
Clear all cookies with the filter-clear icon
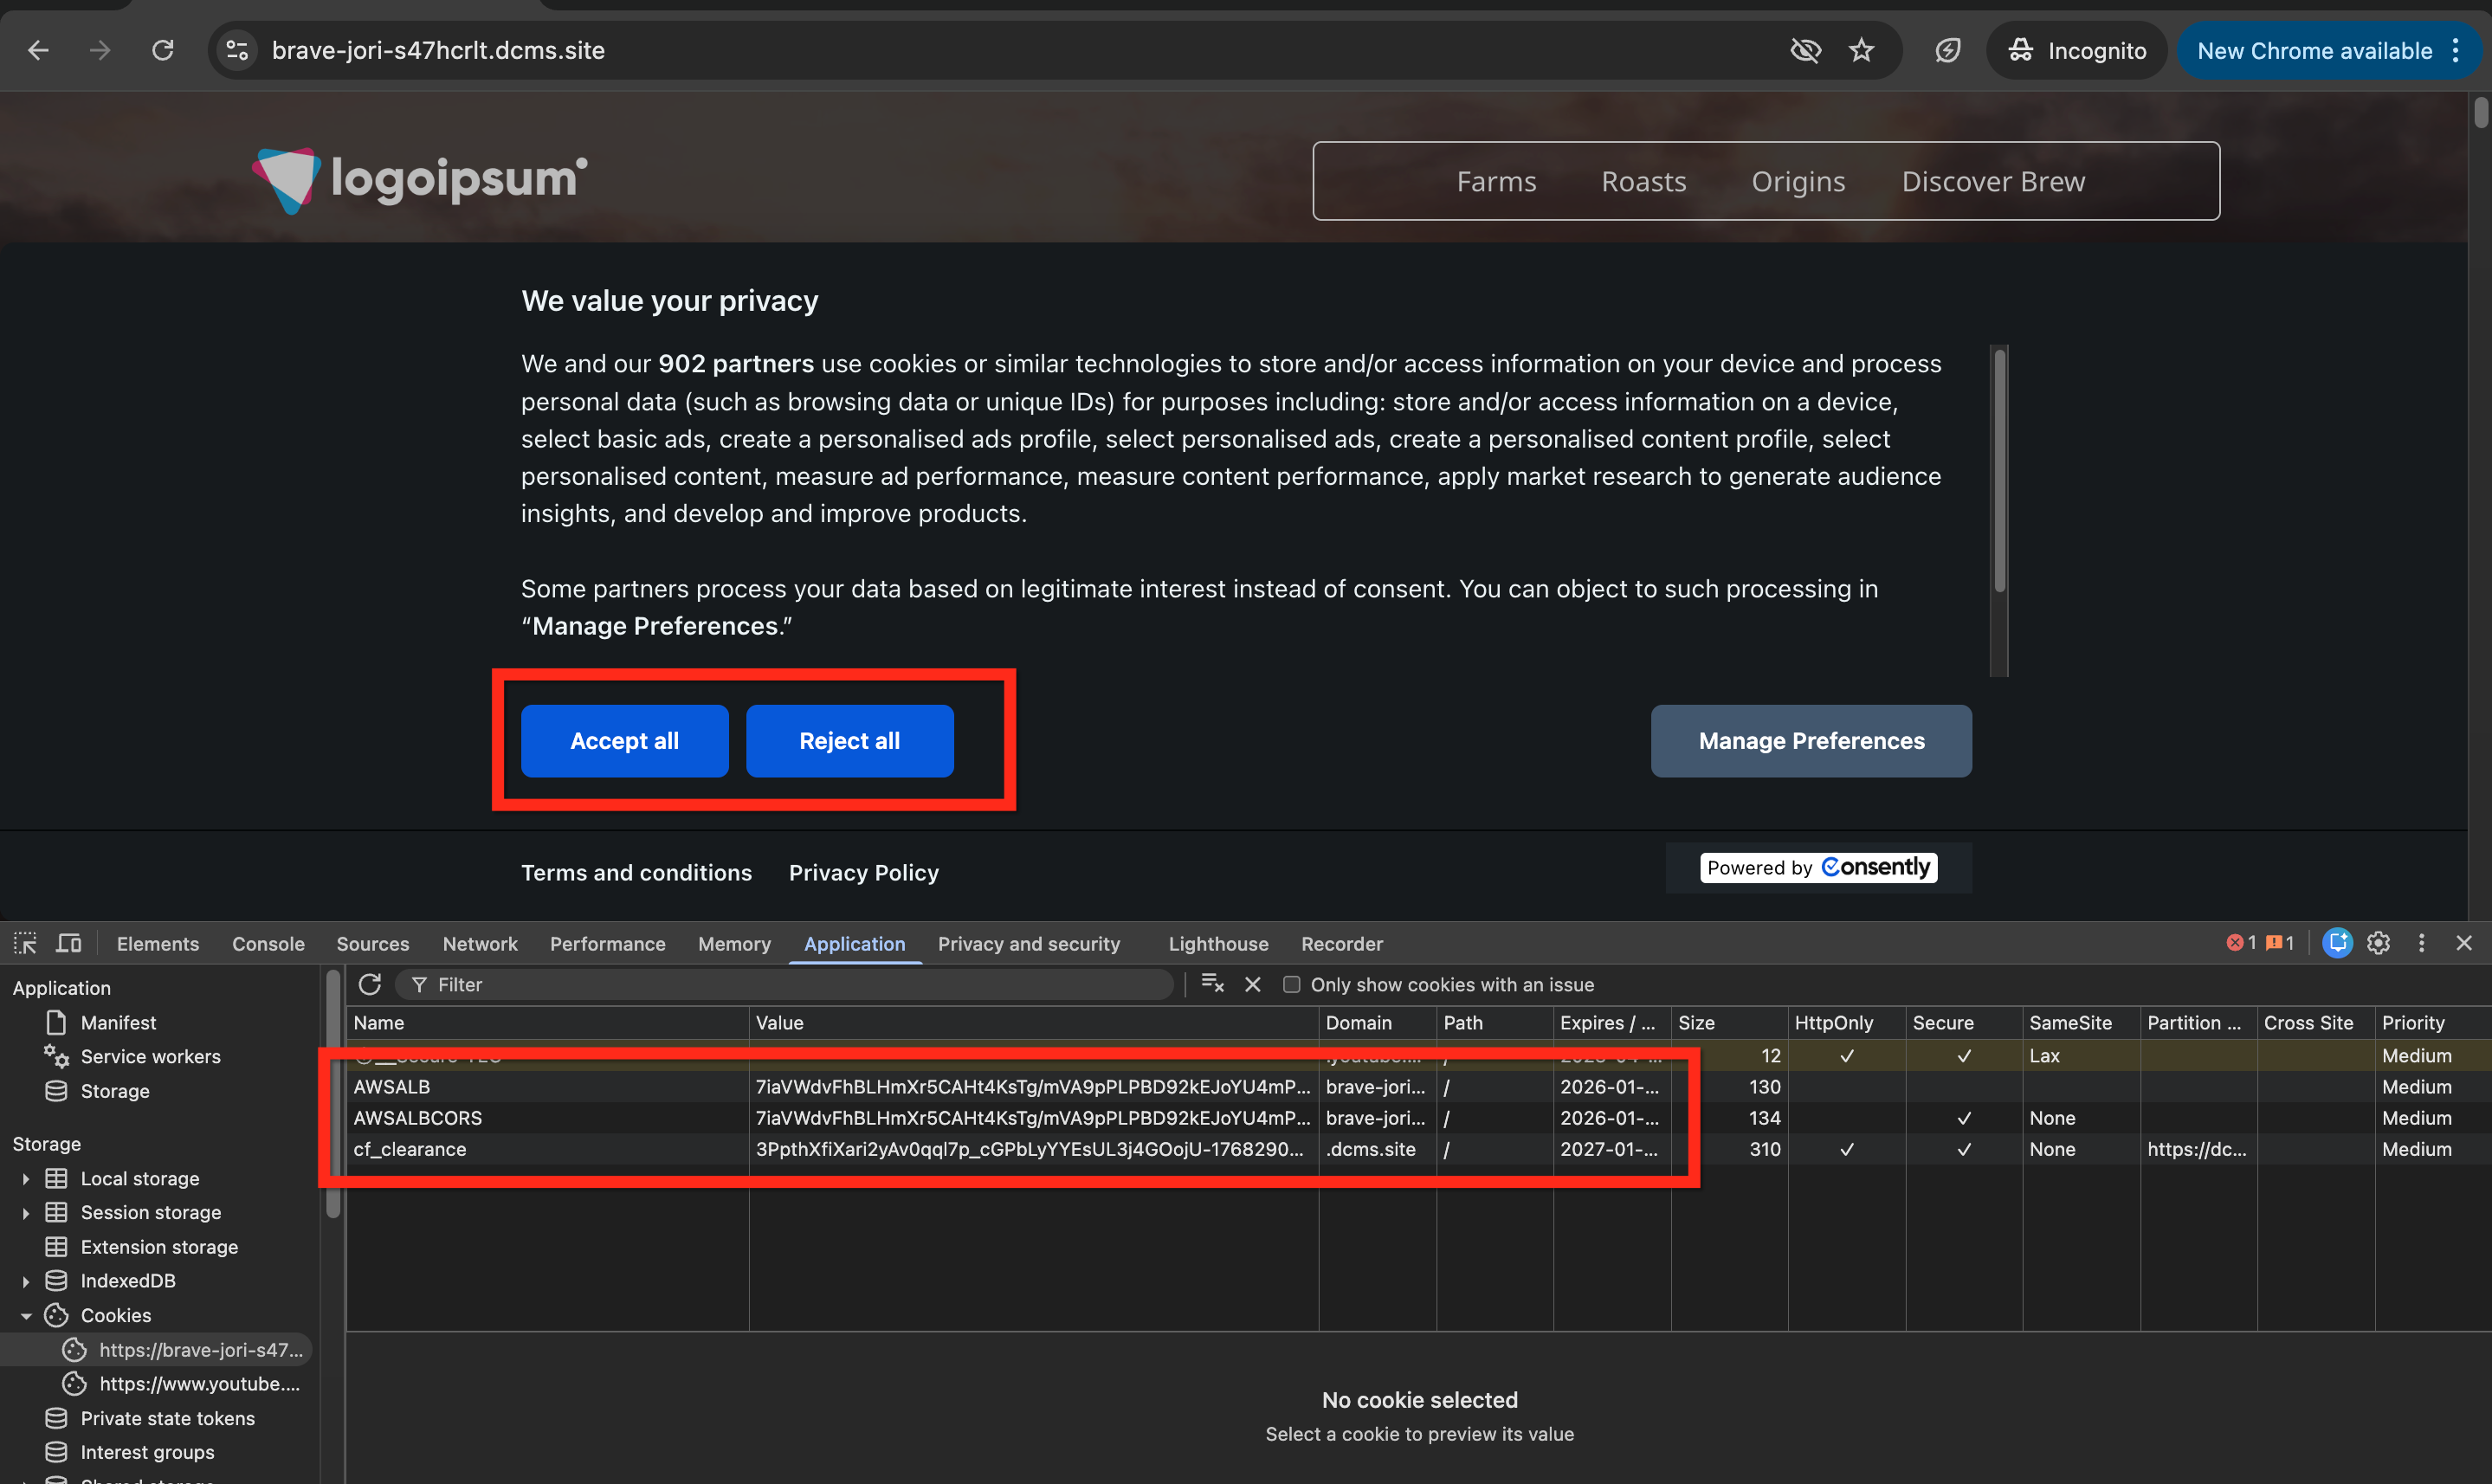click(x=1212, y=984)
